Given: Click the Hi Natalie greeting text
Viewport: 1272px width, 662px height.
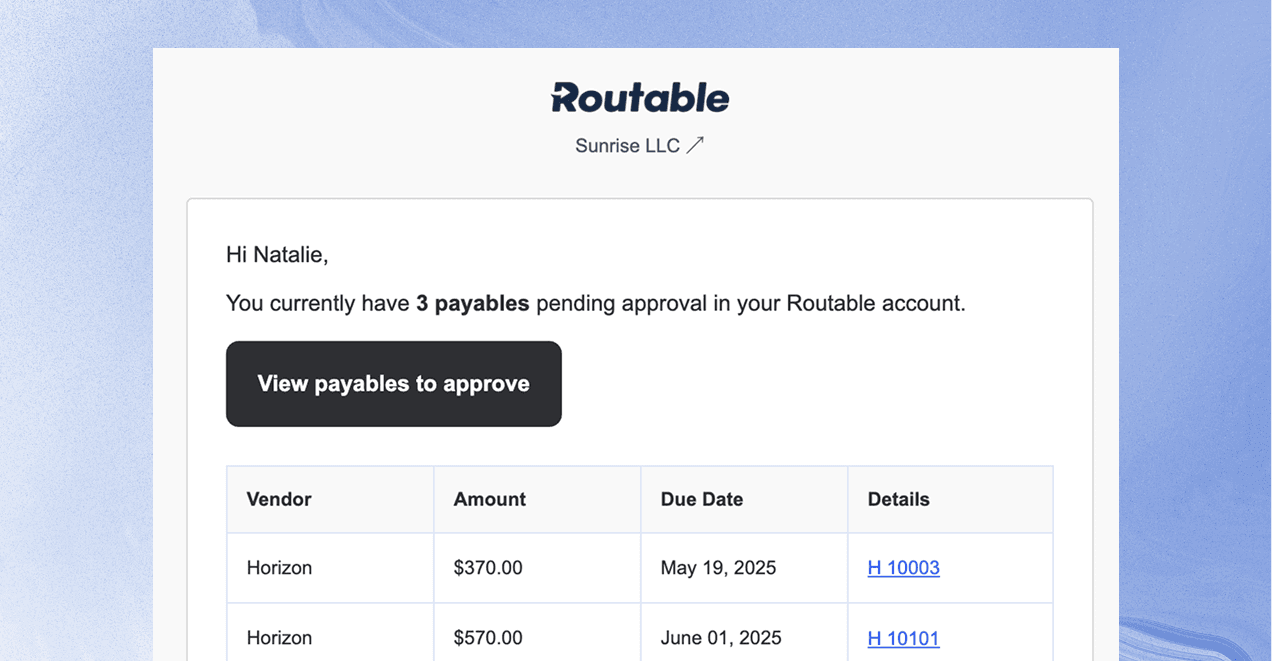Looking at the screenshot, I should click(277, 255).
